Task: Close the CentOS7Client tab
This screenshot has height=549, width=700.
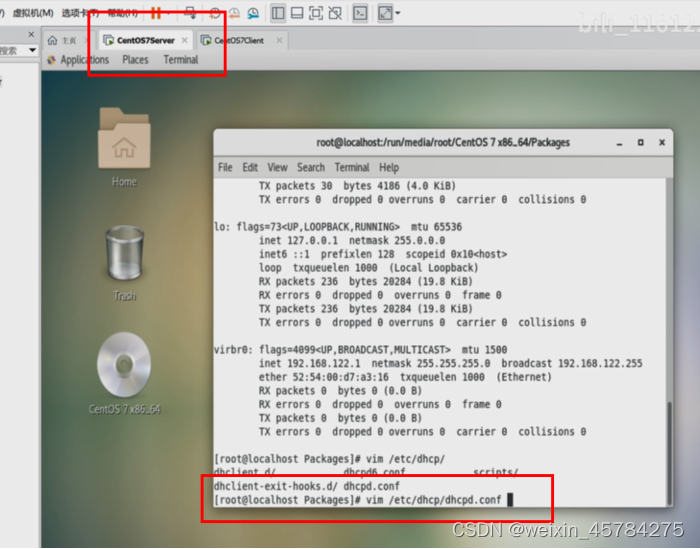Action: click(279, 40)
